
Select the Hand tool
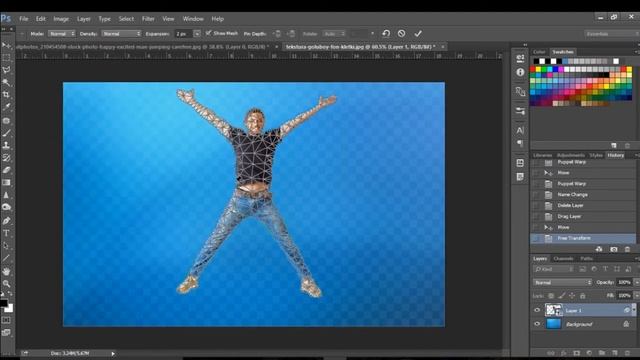point(6,271)
